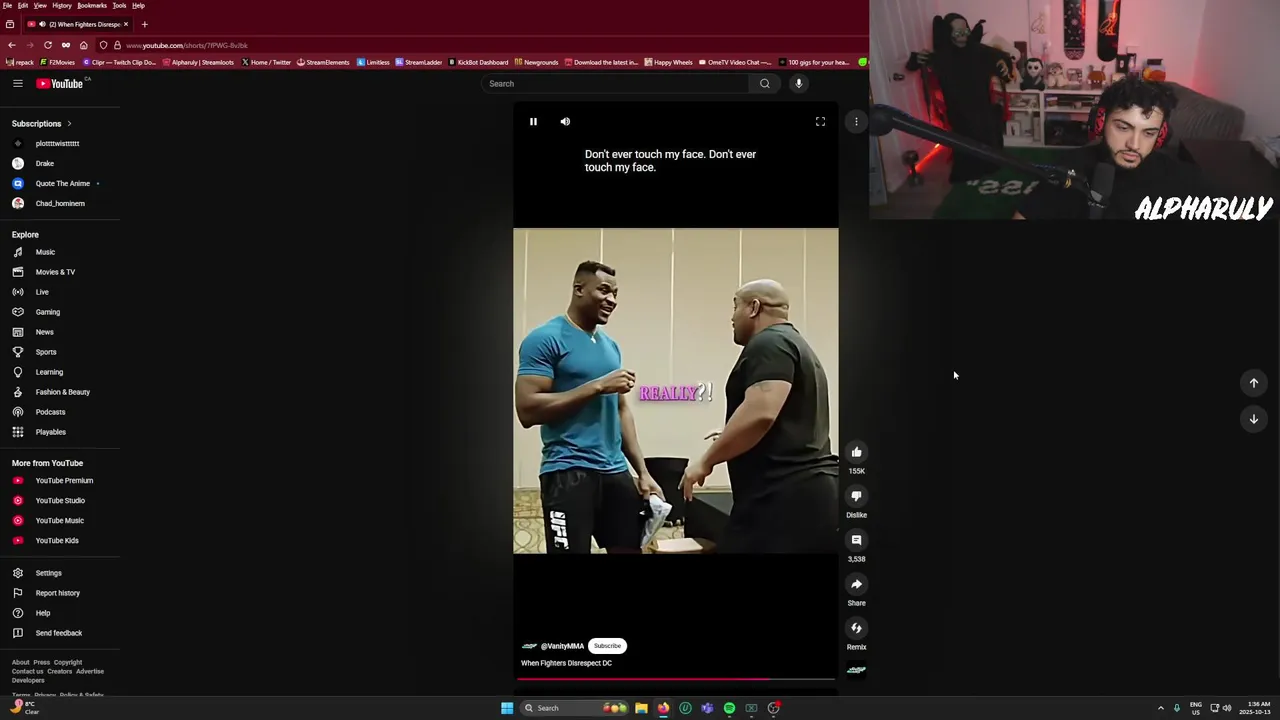Open the News category

tap(45, 332)
